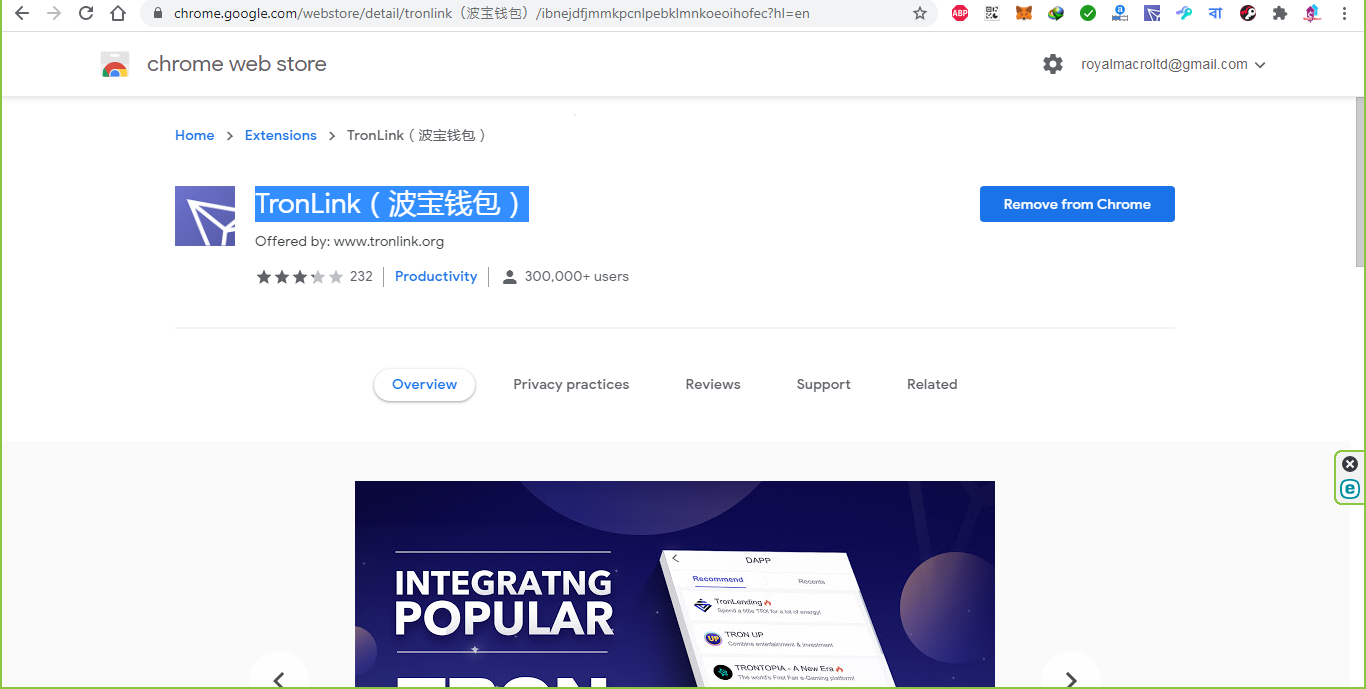Screen dimensions: 1366x689
Task: Open the QR code extension icon
Action: 992,13
